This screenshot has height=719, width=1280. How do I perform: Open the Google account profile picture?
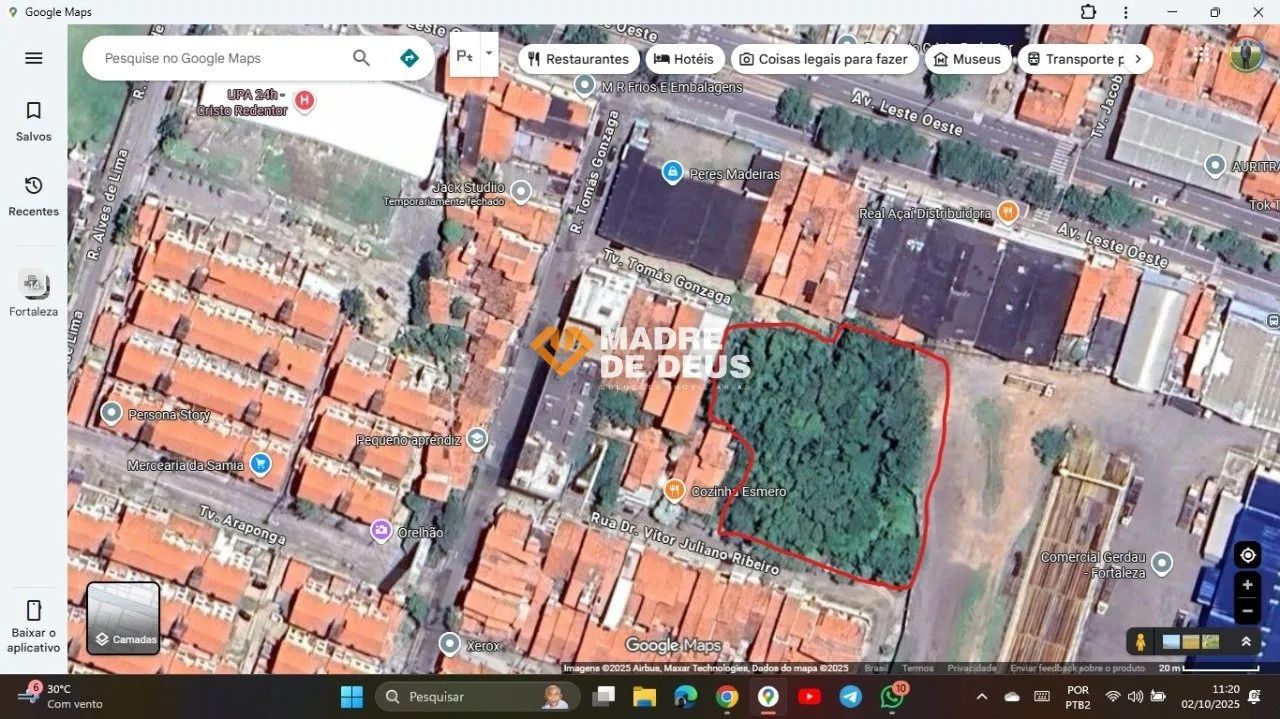pyautogui.click(x=1246, y=54)
